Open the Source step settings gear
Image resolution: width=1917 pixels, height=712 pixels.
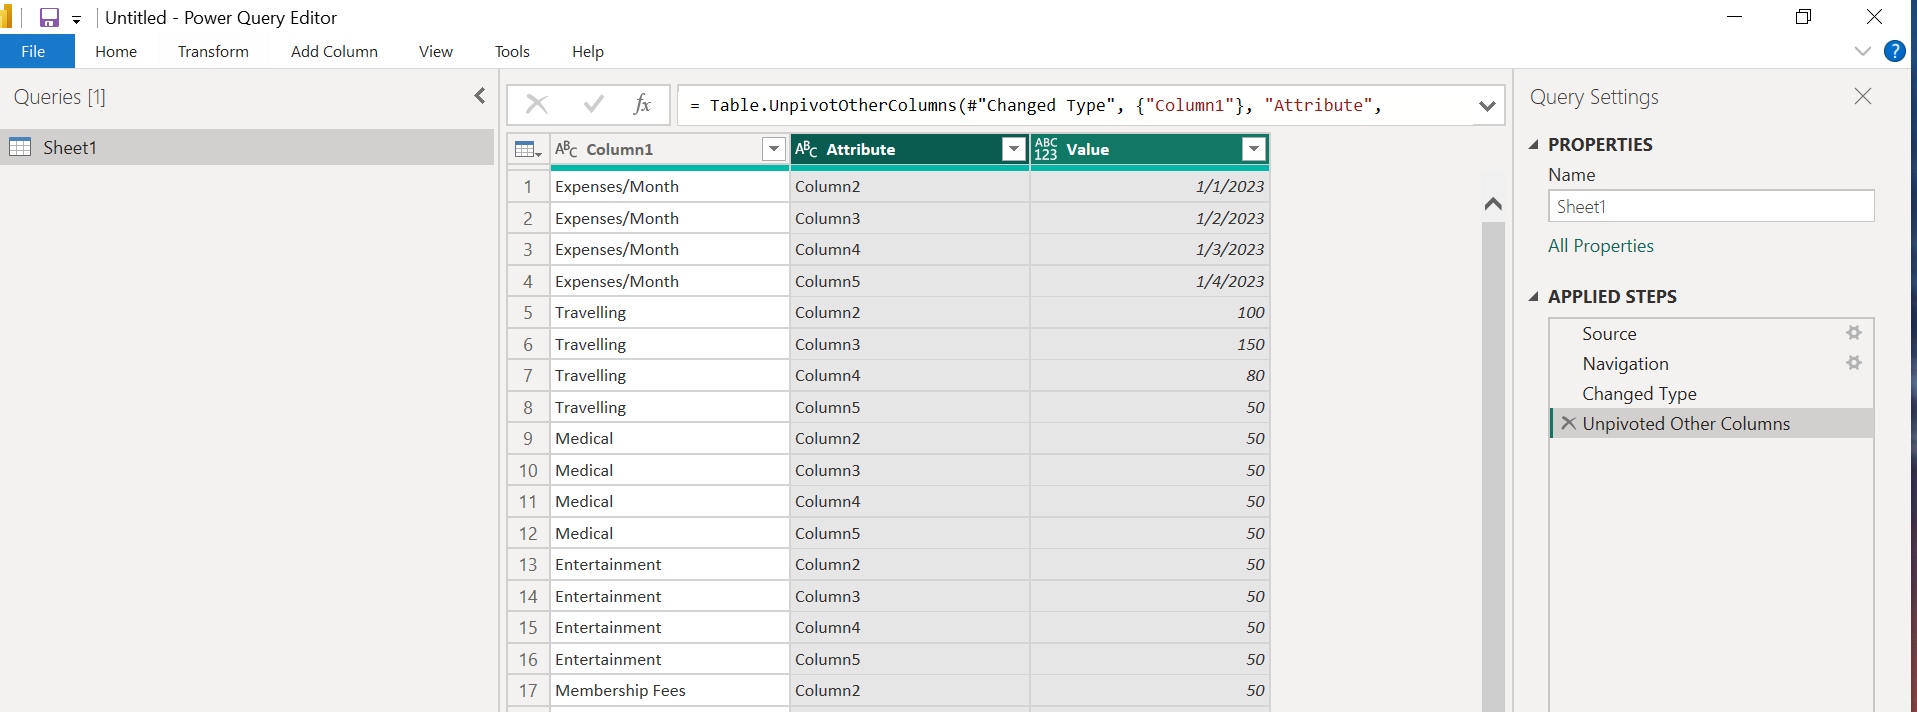pos(1853,332)
